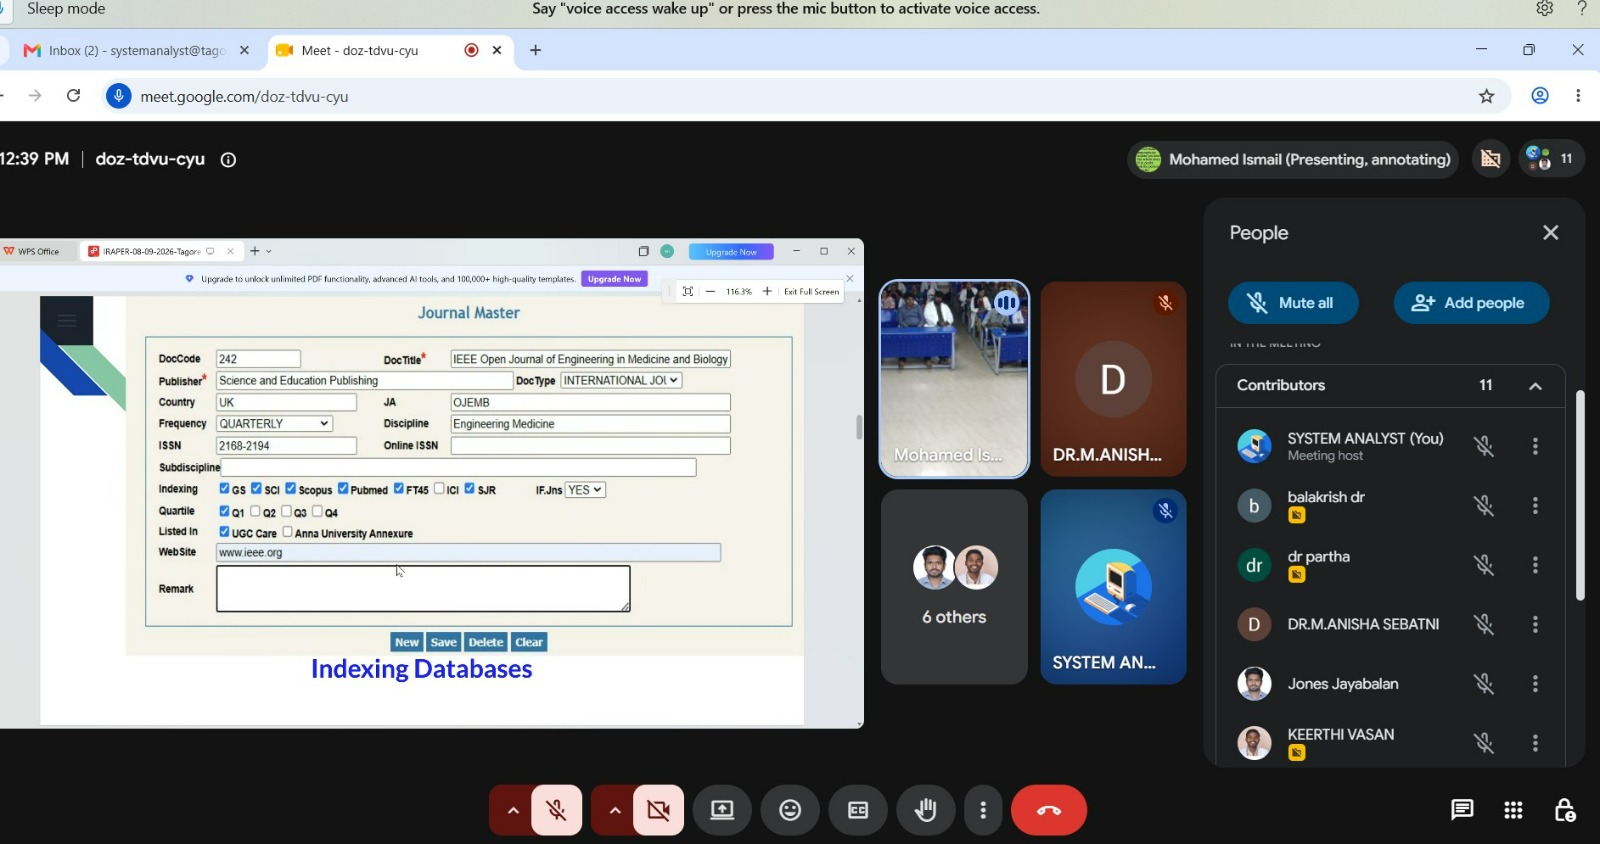Toggle the camera off button

pos(659,810)
